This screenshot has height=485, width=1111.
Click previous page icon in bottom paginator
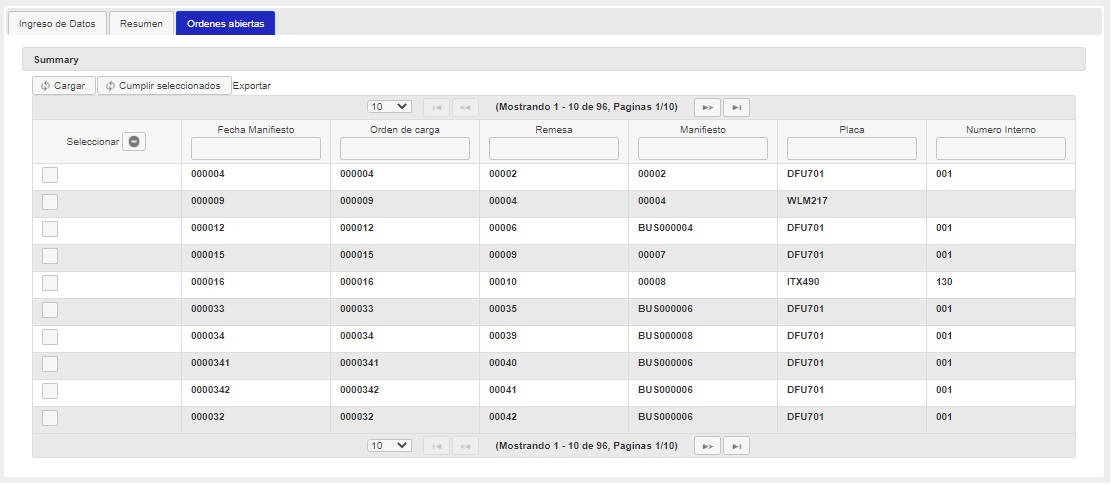click(x=465, y=446)
